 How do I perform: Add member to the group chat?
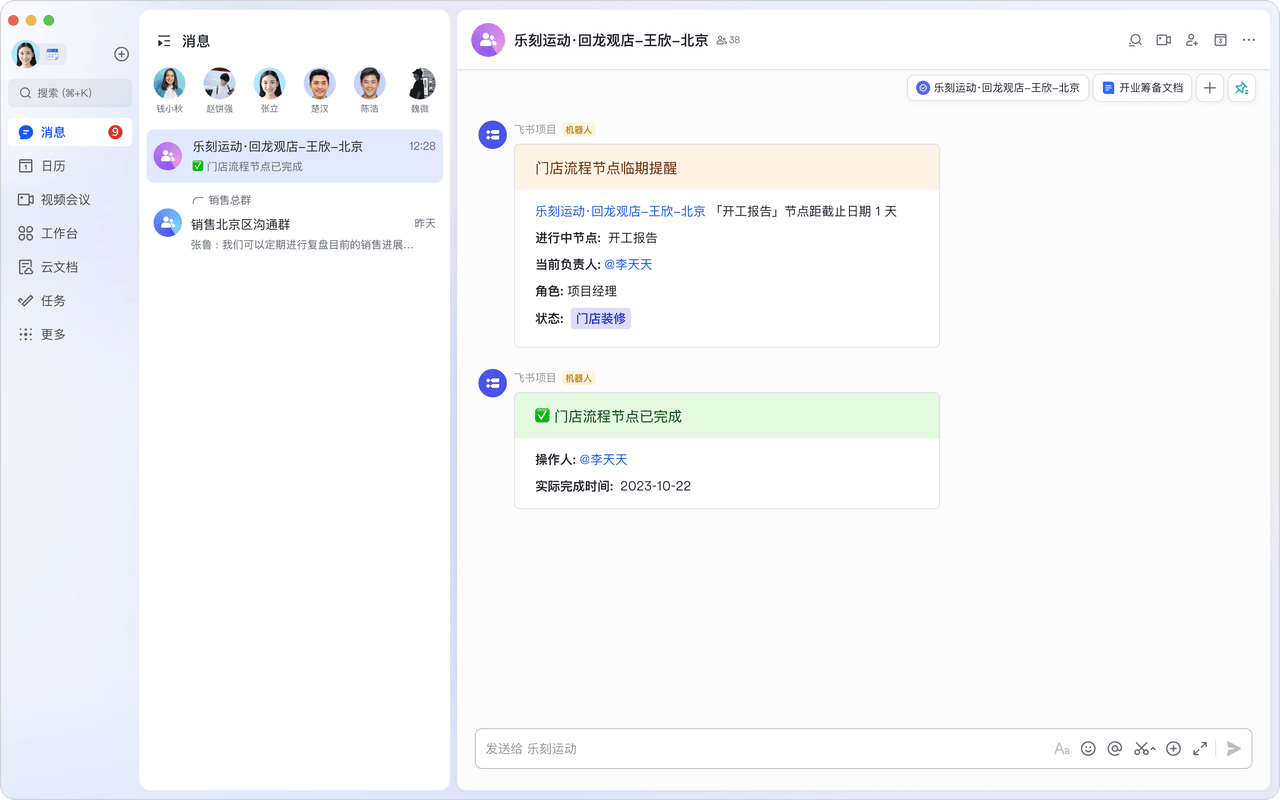click(1192, 40)
